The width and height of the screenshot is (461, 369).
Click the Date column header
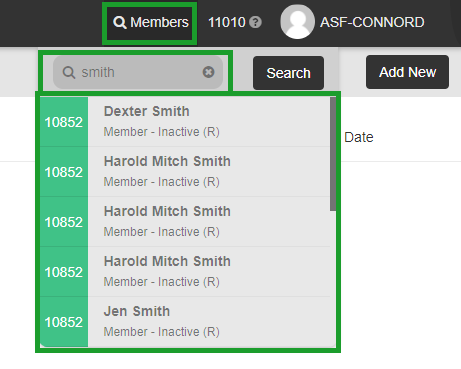click(359, 137)
